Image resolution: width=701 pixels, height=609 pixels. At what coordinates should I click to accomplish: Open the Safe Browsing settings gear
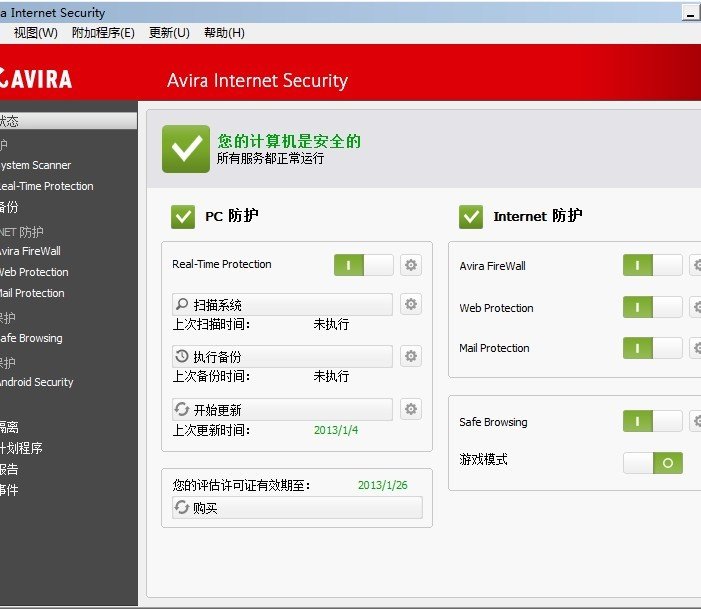(x=695, y=421)
